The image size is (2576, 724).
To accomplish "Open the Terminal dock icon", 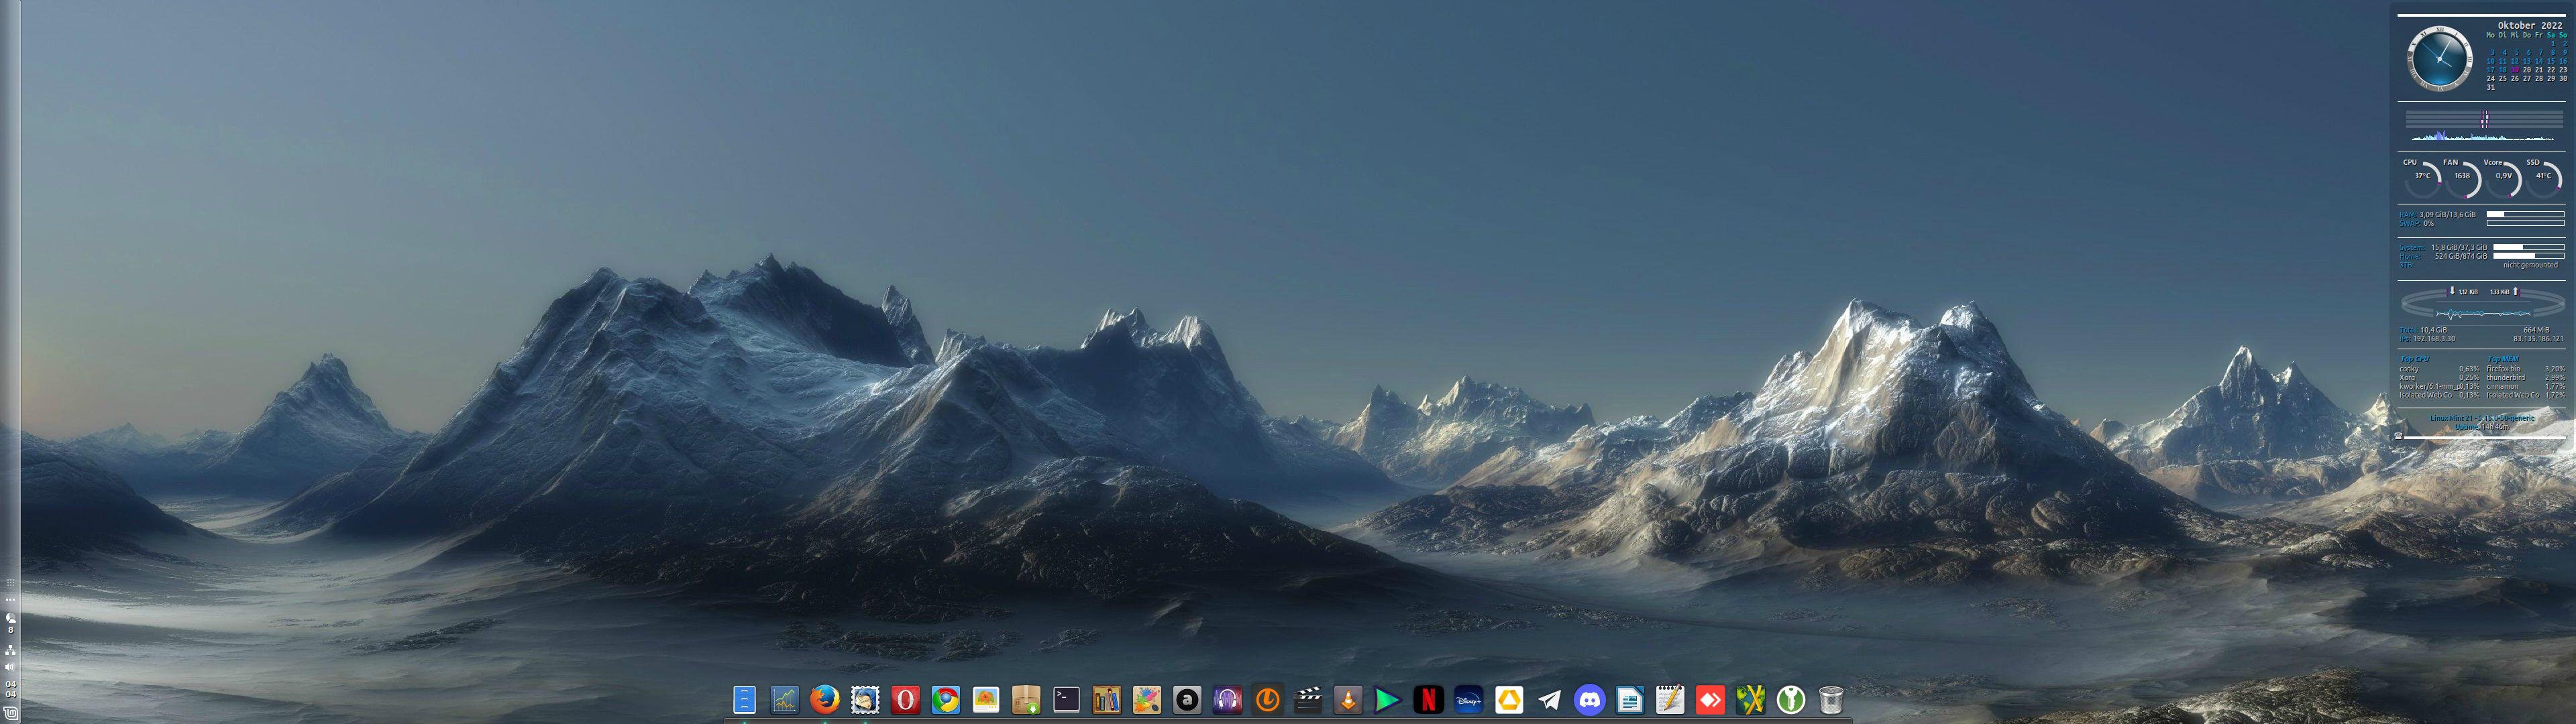I will coord(1066,699).
